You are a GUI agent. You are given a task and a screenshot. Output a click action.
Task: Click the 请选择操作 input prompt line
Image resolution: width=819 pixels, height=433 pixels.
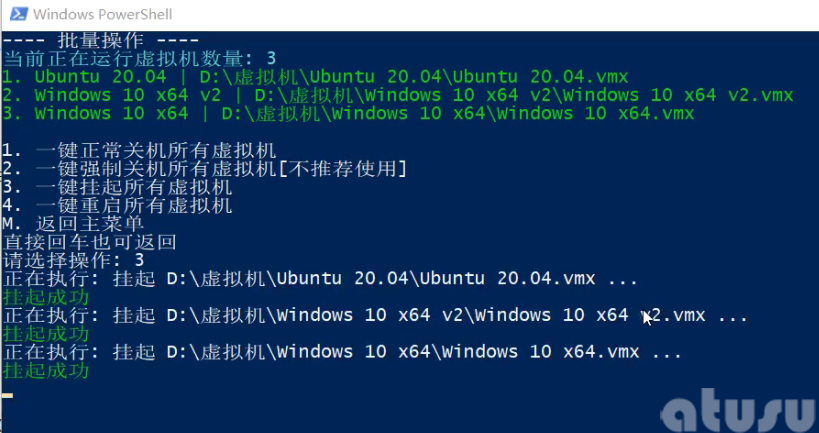coord(74,260)
